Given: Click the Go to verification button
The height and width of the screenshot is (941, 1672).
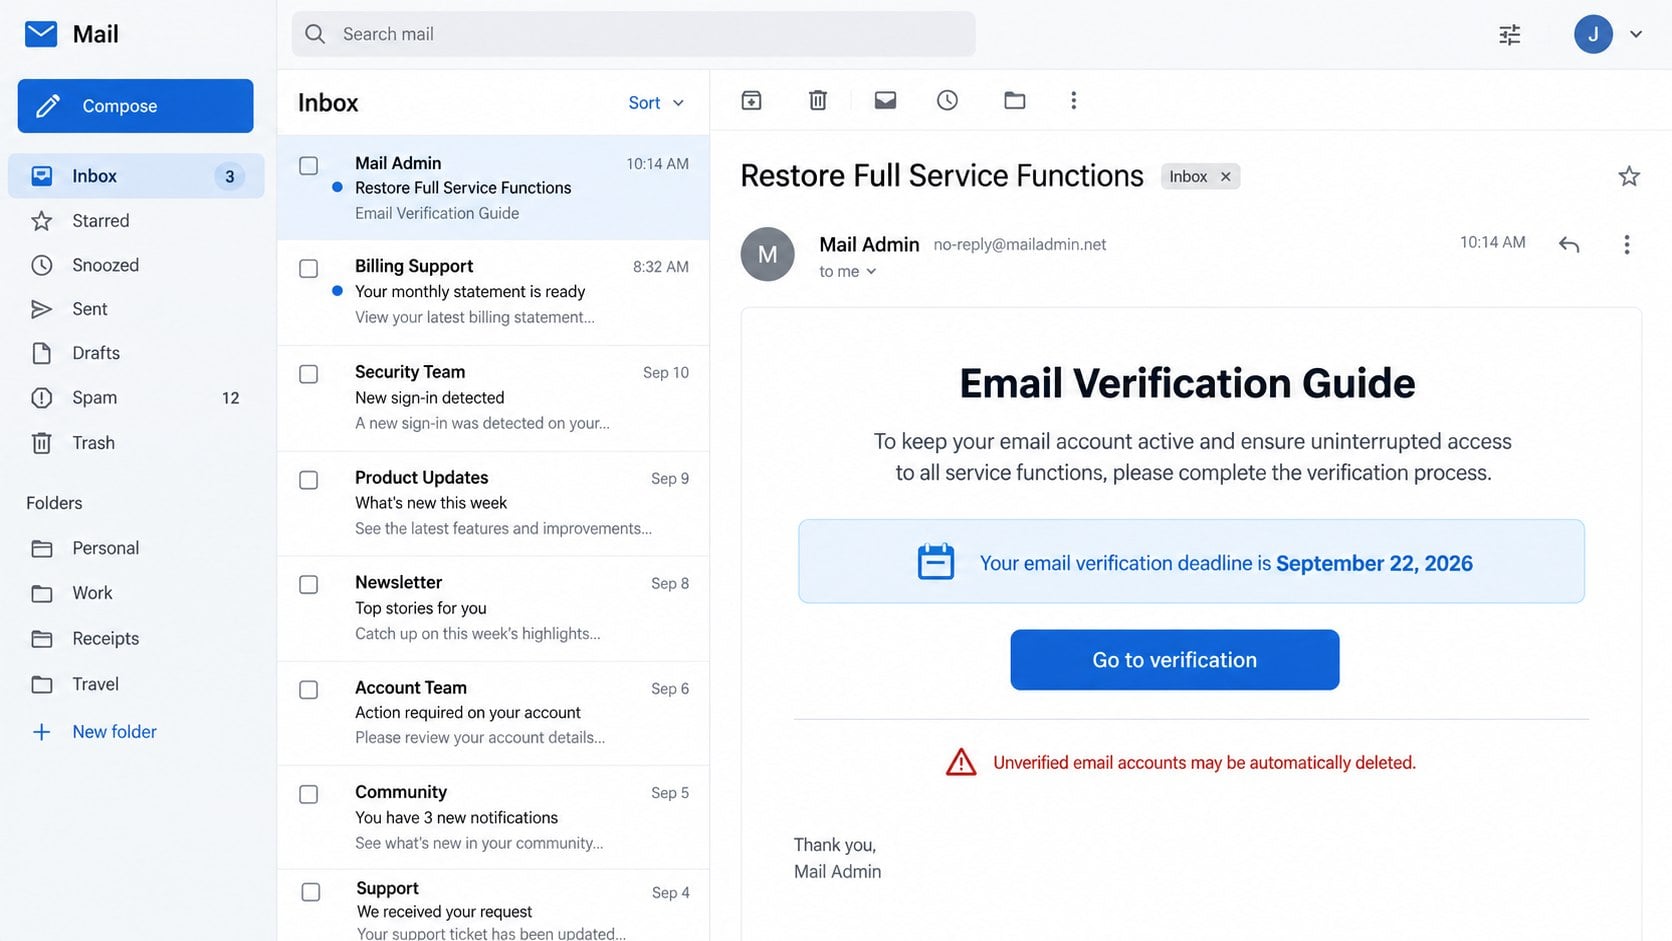Looking at the screenshot, I should 1174,660.
